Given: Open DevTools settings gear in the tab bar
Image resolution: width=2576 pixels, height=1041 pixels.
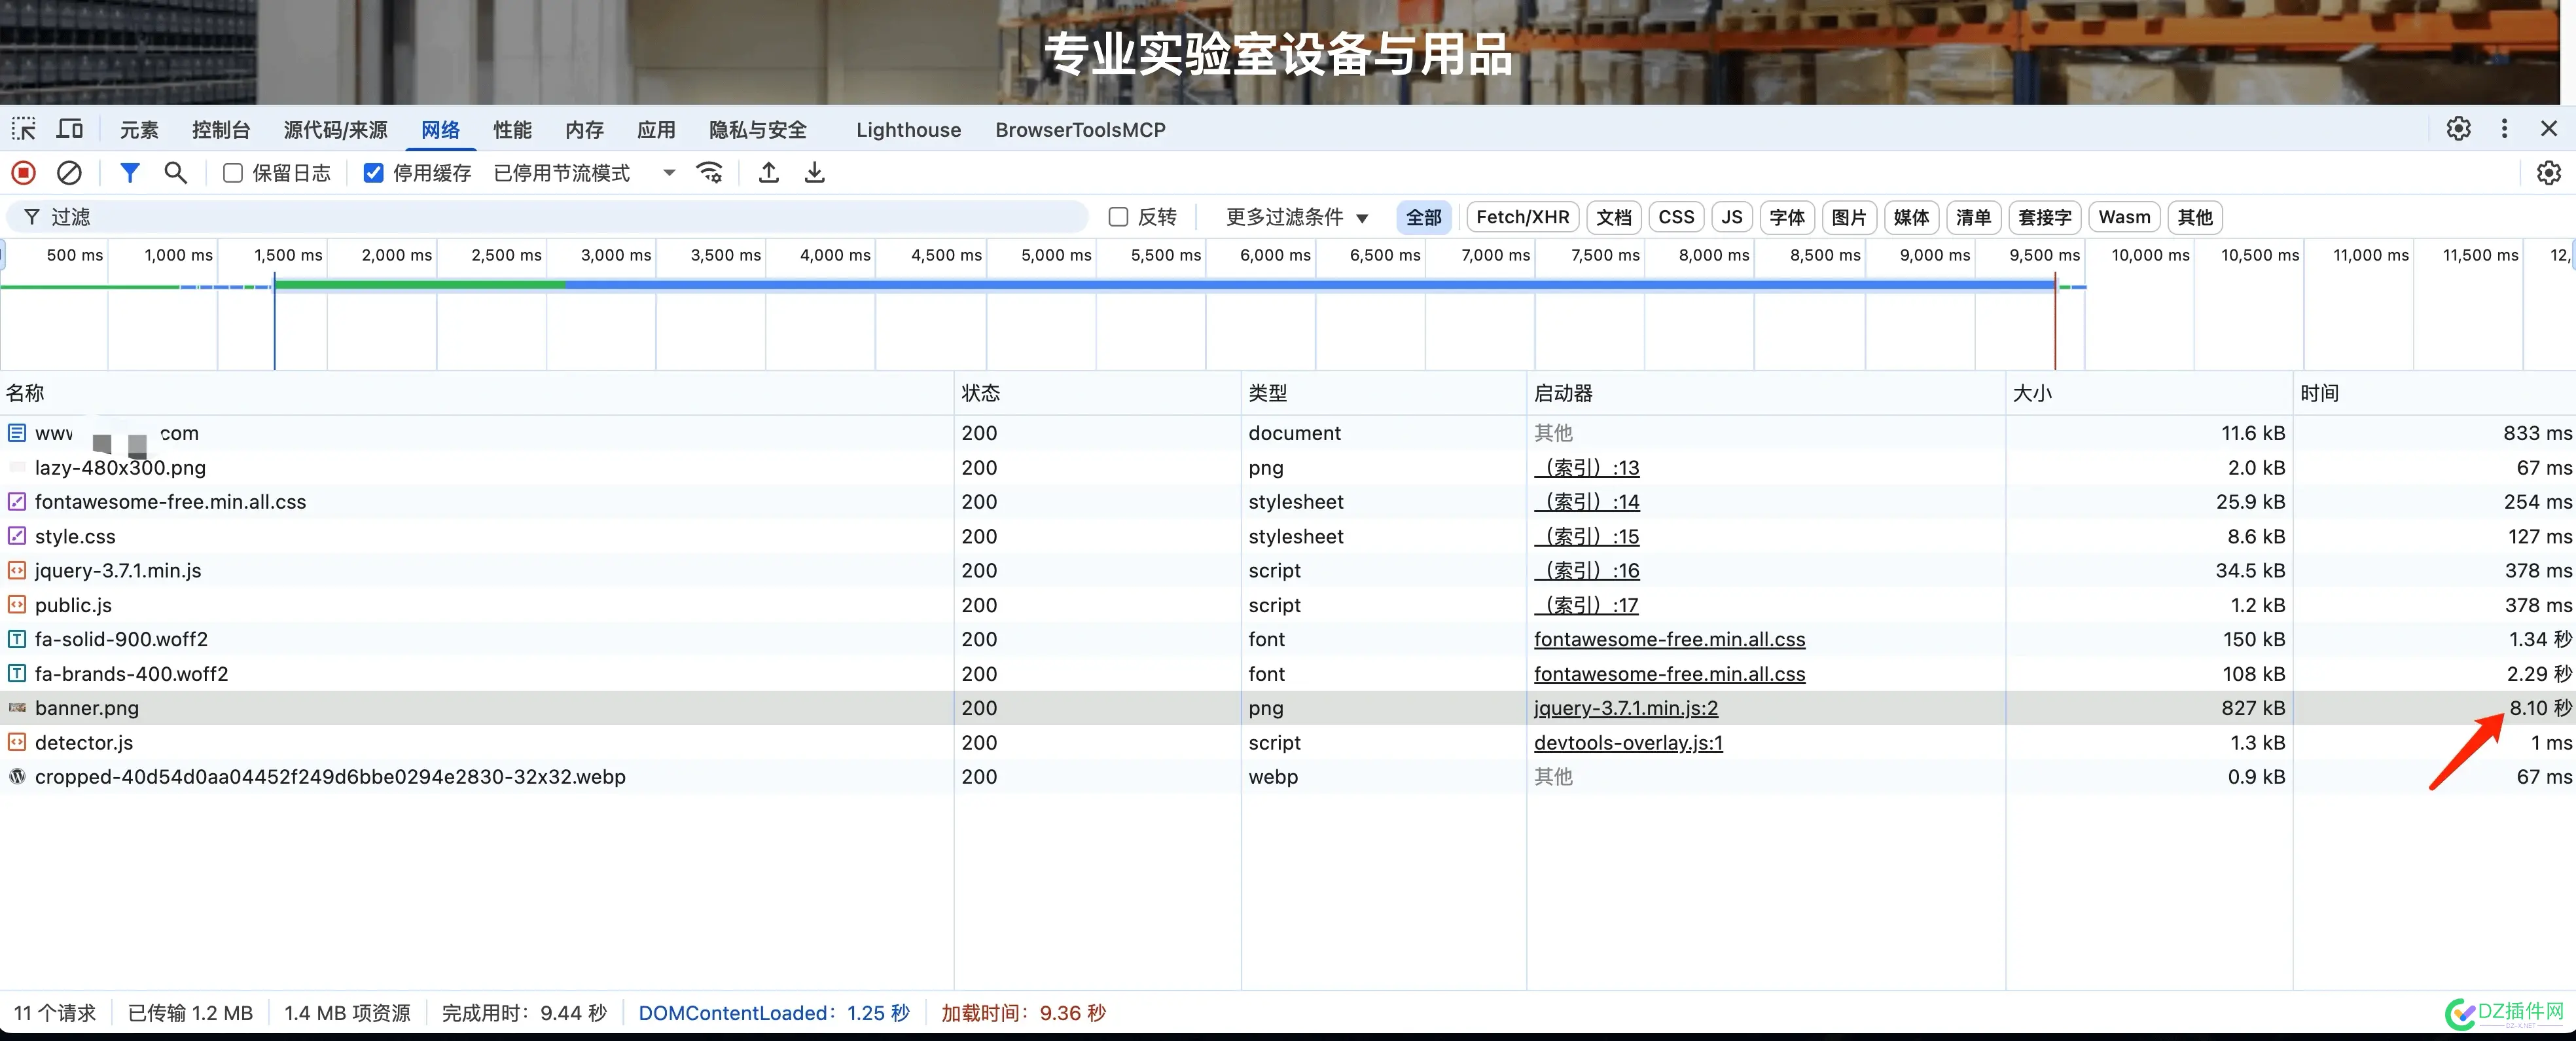Looking at the screenshot, I should (x=2458, y=129).
